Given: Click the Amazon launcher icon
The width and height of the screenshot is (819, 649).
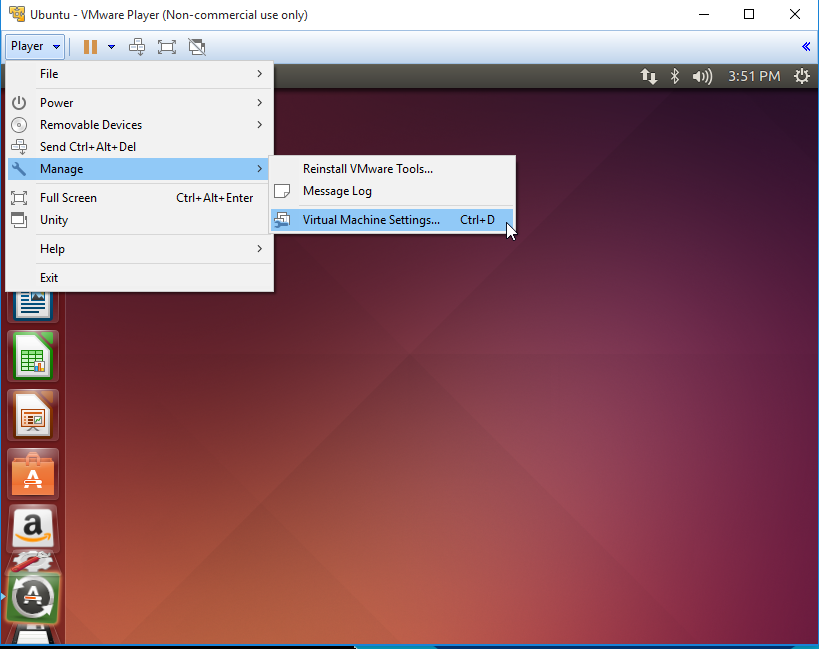Looking at the screenshot, I should click(x=33, y=529).
